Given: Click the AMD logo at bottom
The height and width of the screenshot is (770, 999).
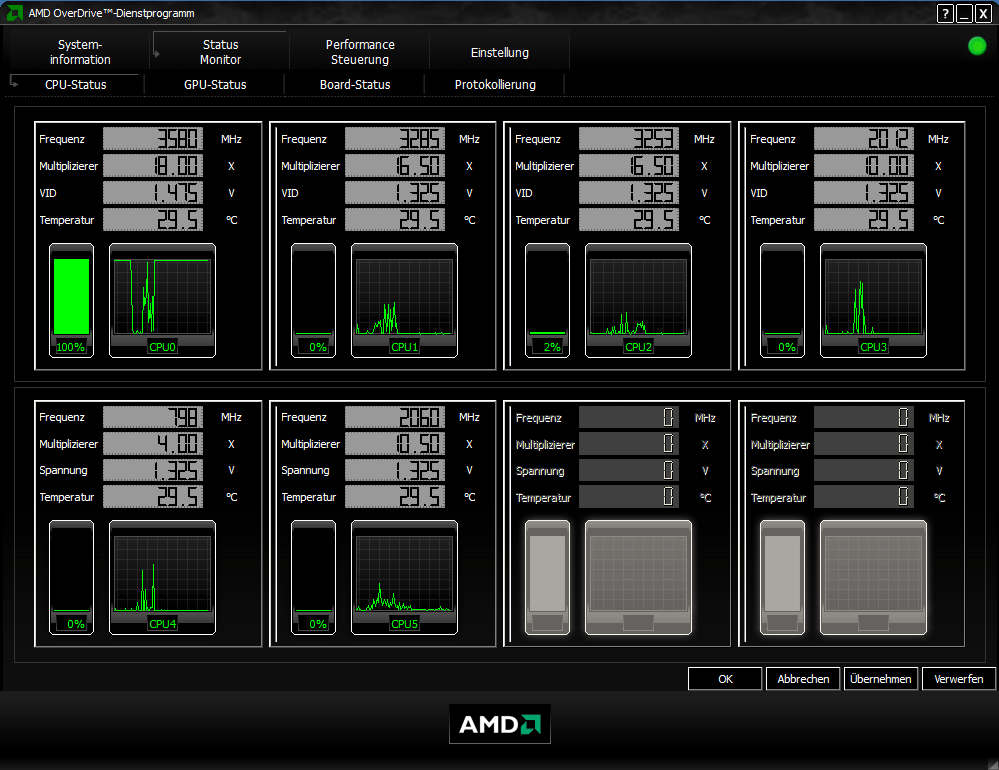Looking at the screenshot, I should 500,724.
